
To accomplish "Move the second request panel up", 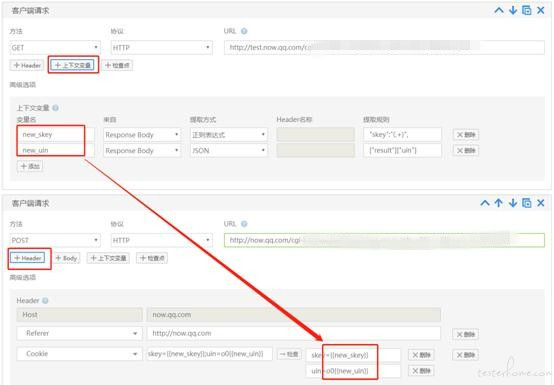I will [x=499, y=203].
